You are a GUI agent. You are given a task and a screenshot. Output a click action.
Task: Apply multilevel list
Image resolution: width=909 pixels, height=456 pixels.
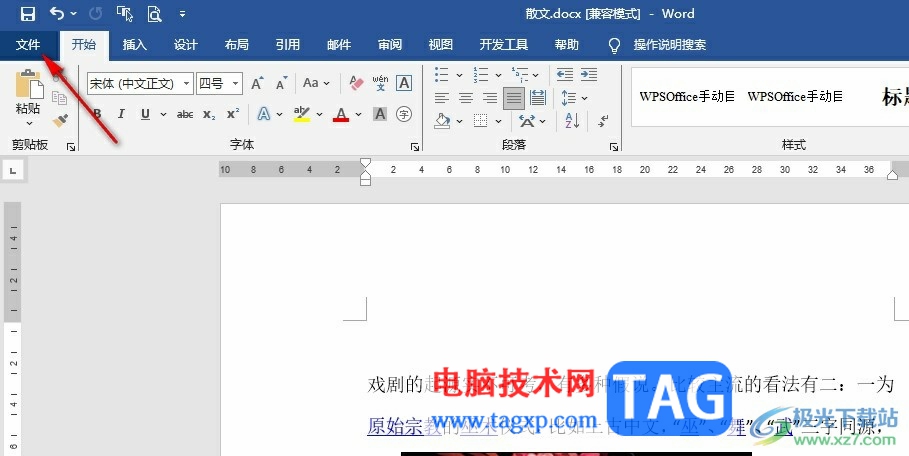[x=519, y=74]
